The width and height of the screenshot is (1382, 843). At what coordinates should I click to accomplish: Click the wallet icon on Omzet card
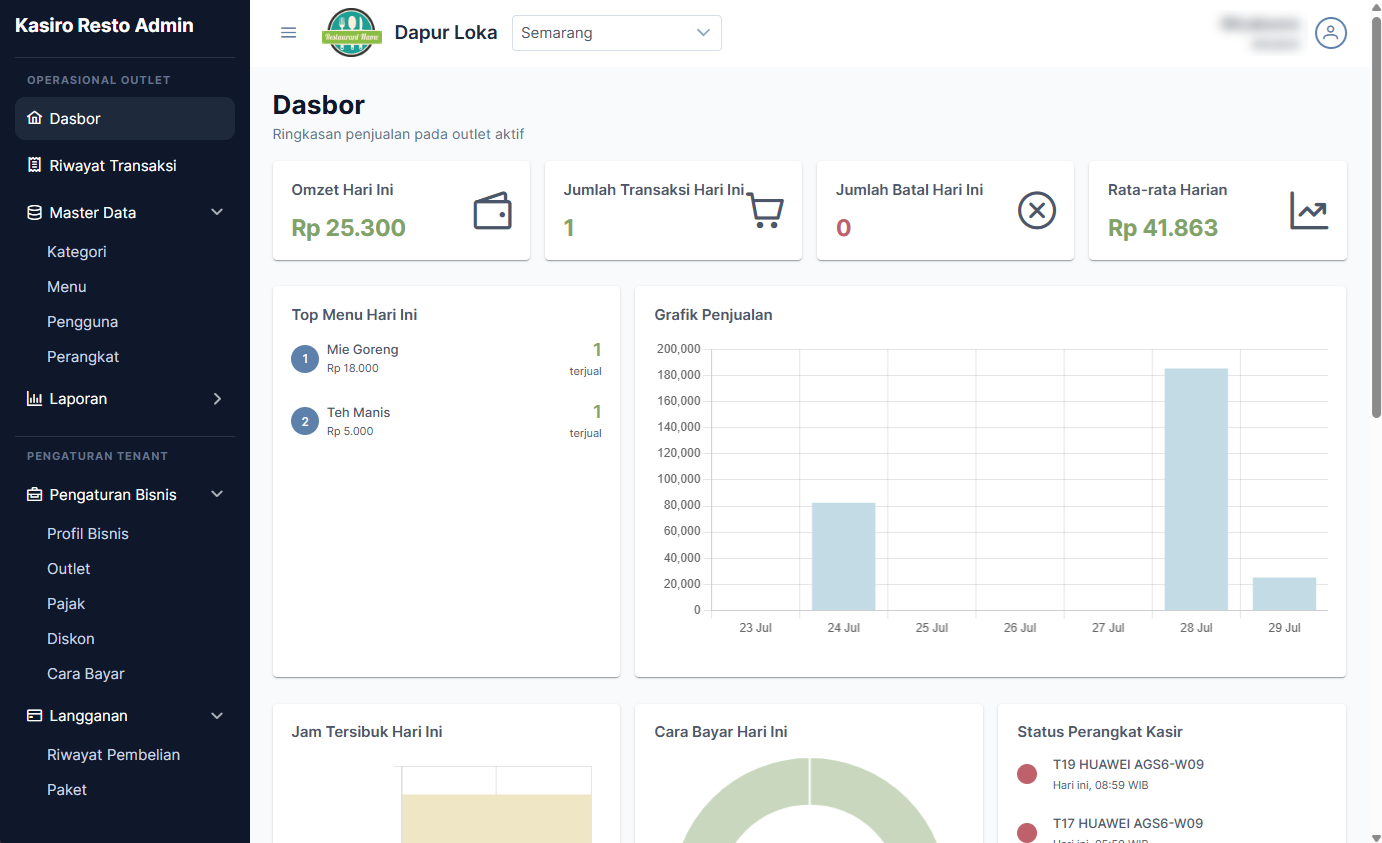[493, 211]
